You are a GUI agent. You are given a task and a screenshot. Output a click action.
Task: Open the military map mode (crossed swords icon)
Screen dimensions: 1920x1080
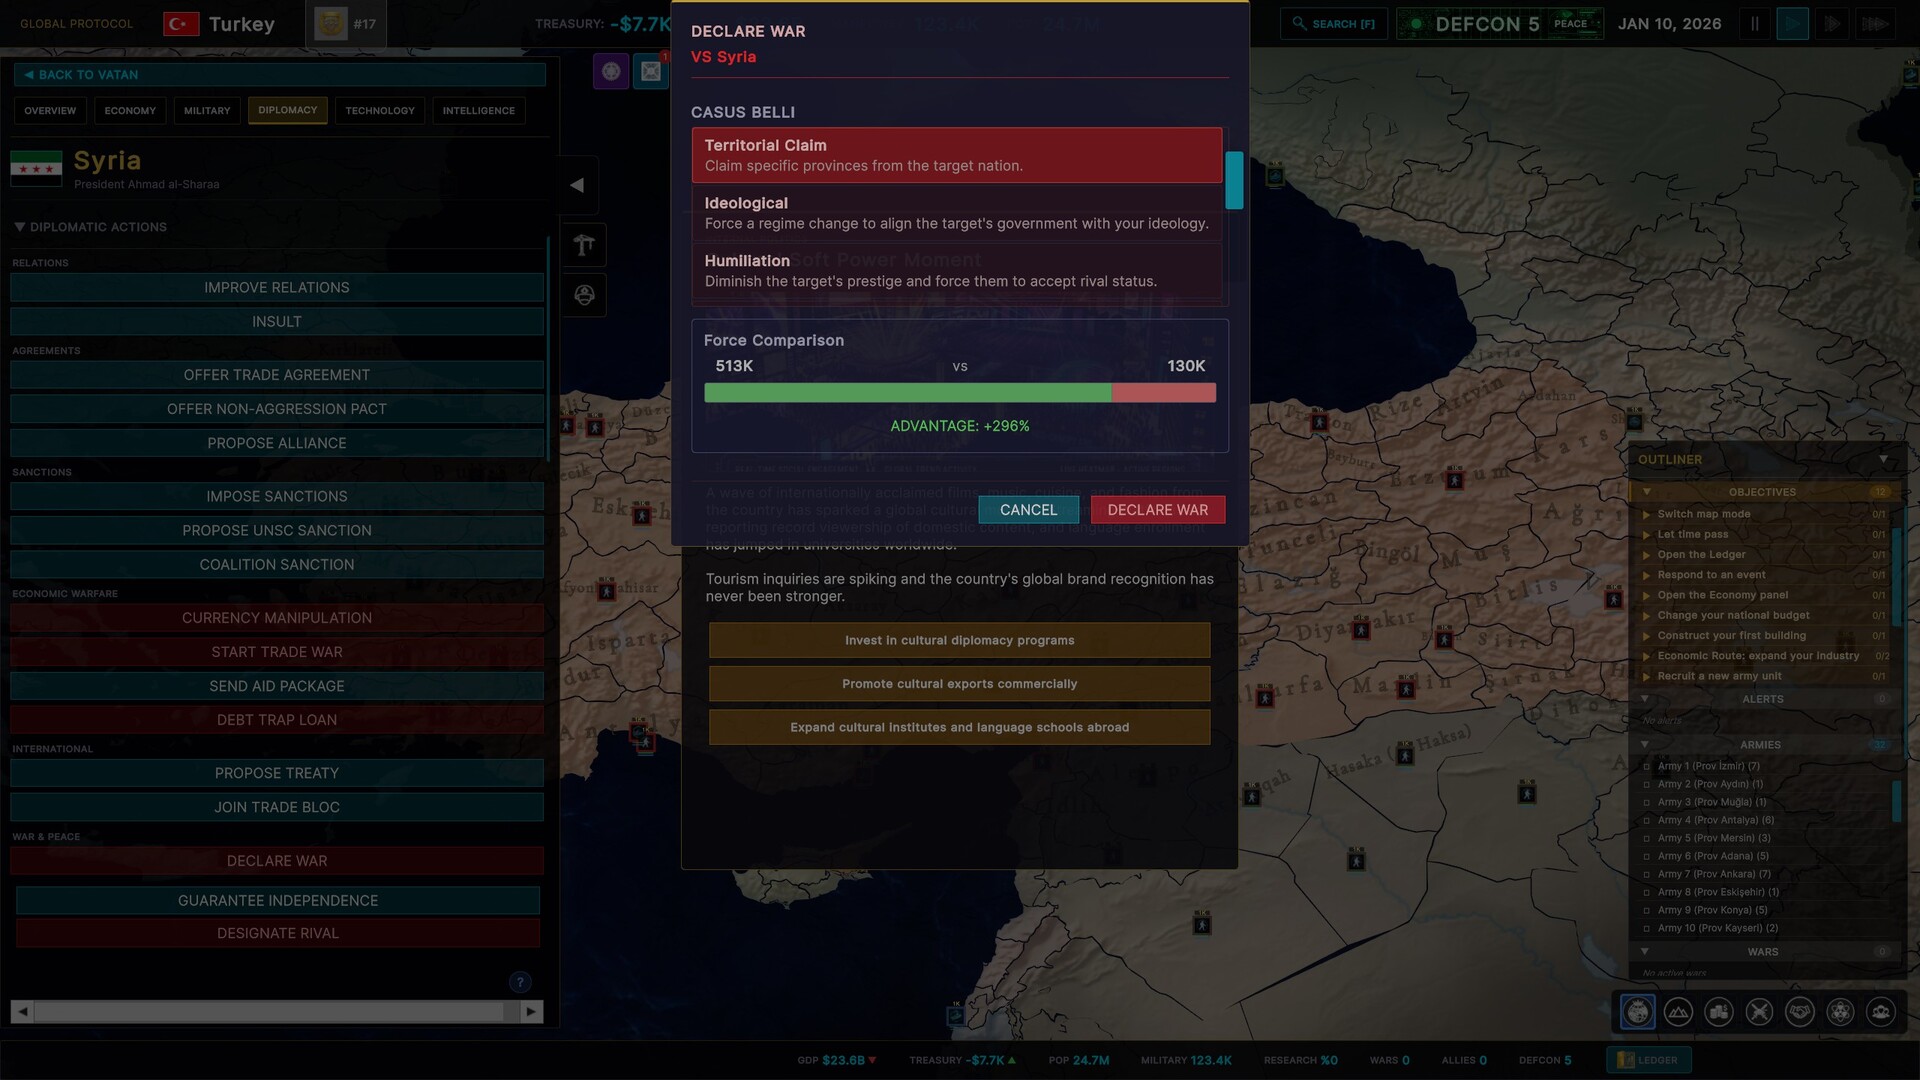click(1759, 1012)
